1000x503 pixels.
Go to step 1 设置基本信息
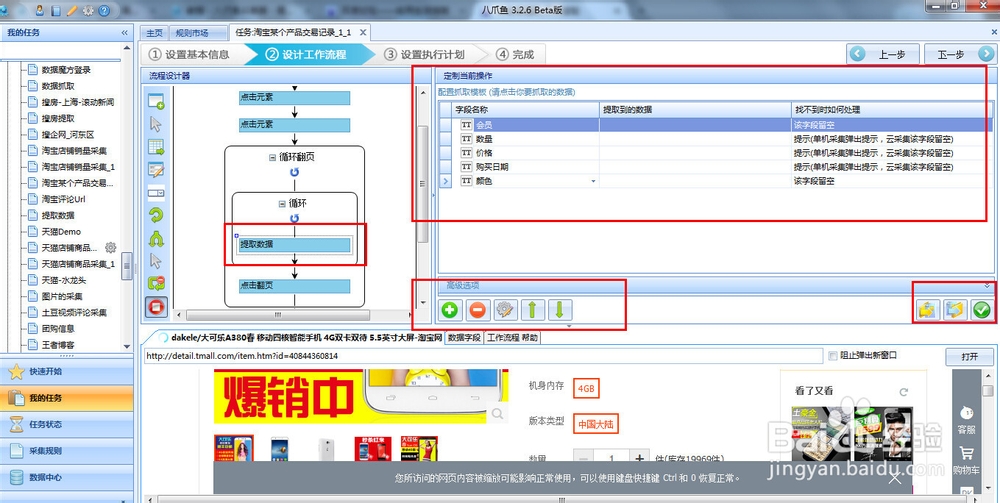(189, 55)
